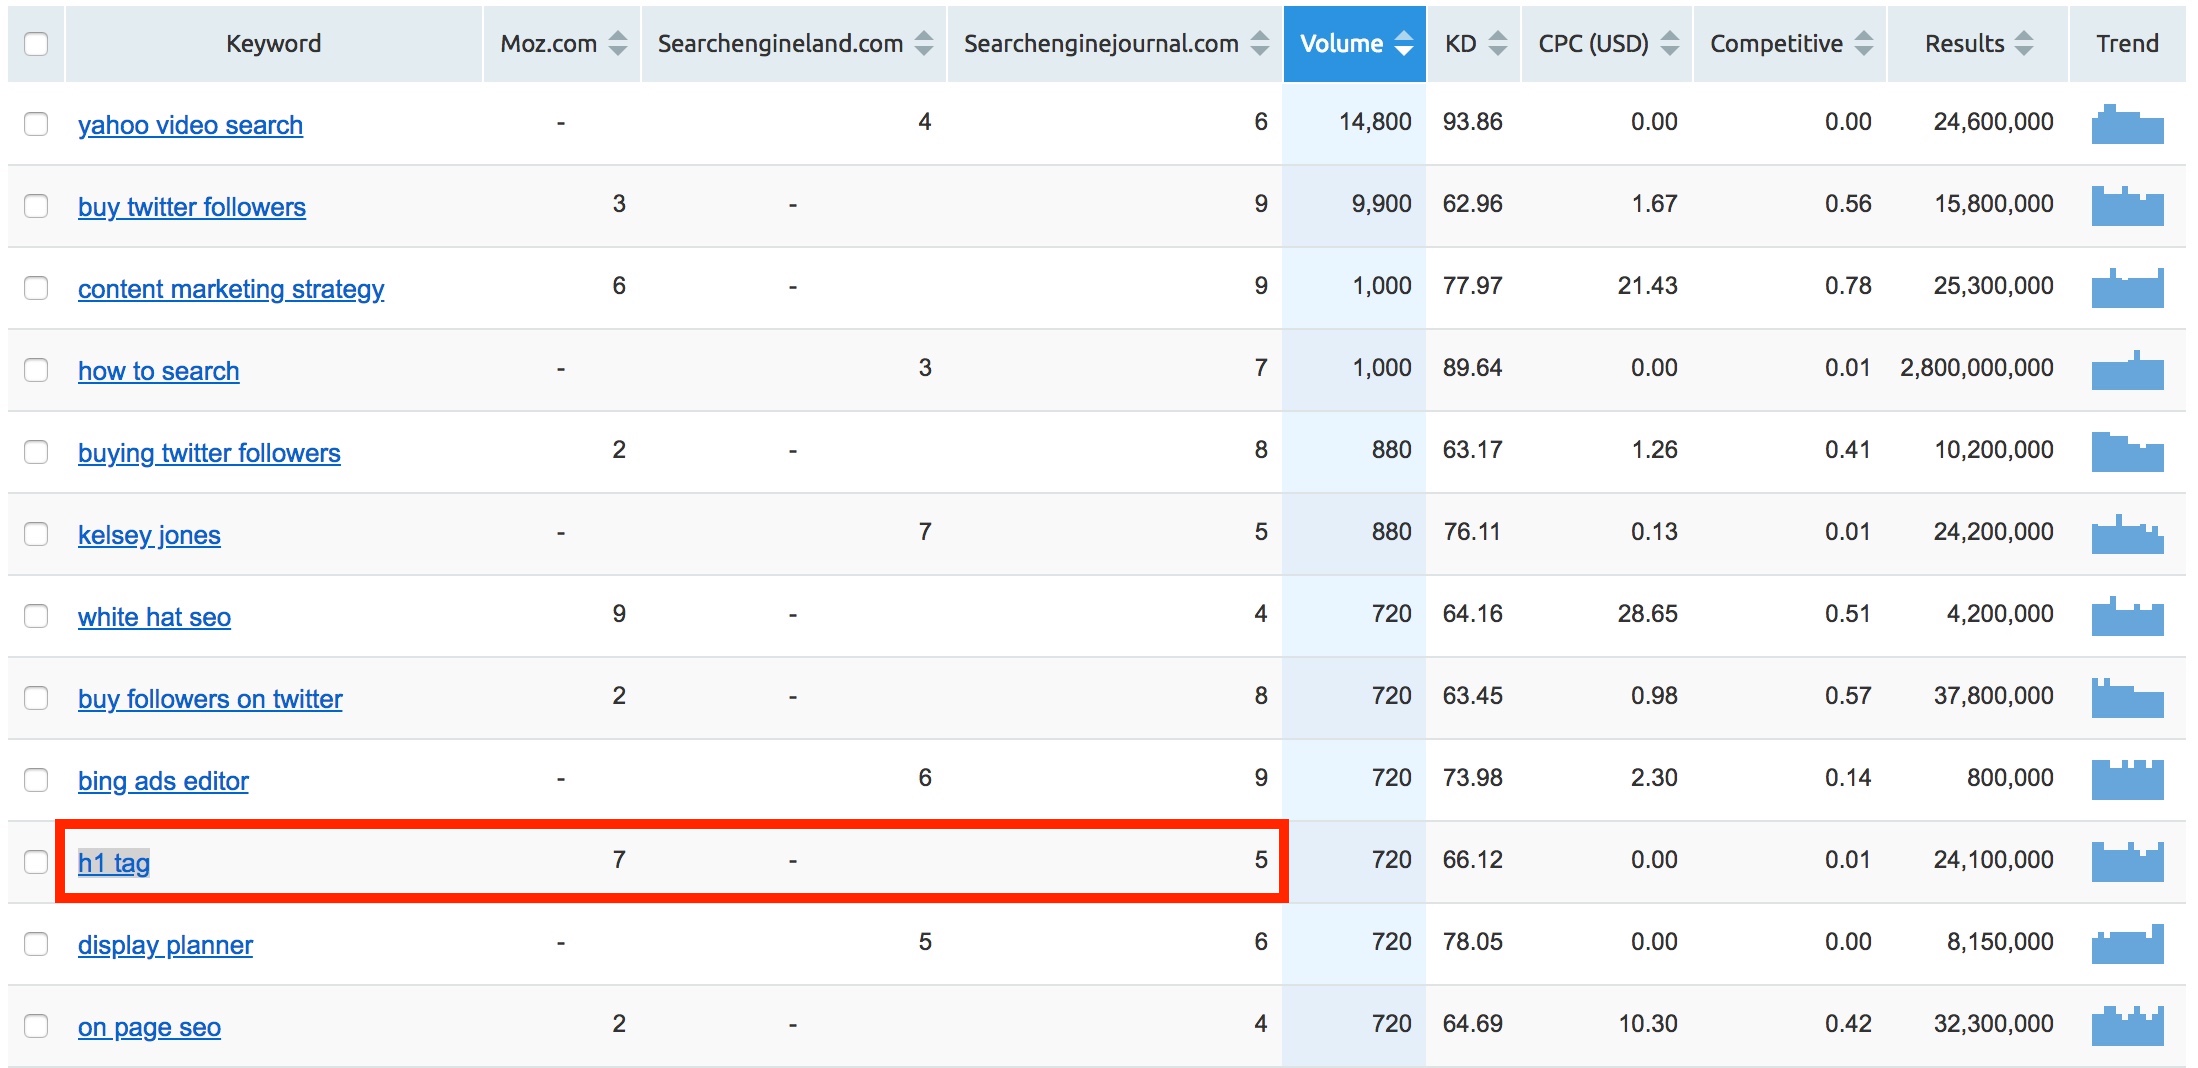2198x1068 pixels.
Task: Click the trend chart for yahoo video search
Action: tap(2127, 124)
